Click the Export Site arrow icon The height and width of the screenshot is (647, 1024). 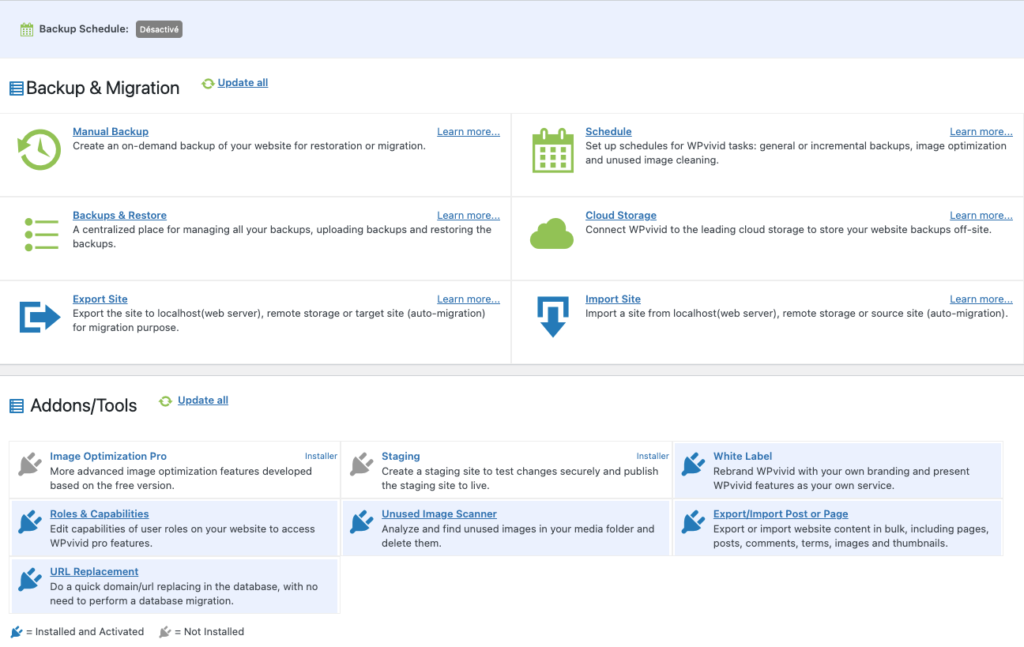[x=40, y=317]
